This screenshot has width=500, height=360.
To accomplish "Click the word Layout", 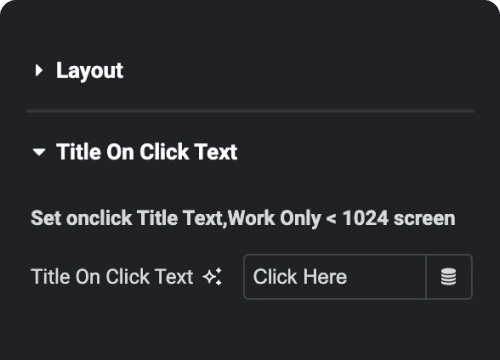I will (x=89, y=71).
